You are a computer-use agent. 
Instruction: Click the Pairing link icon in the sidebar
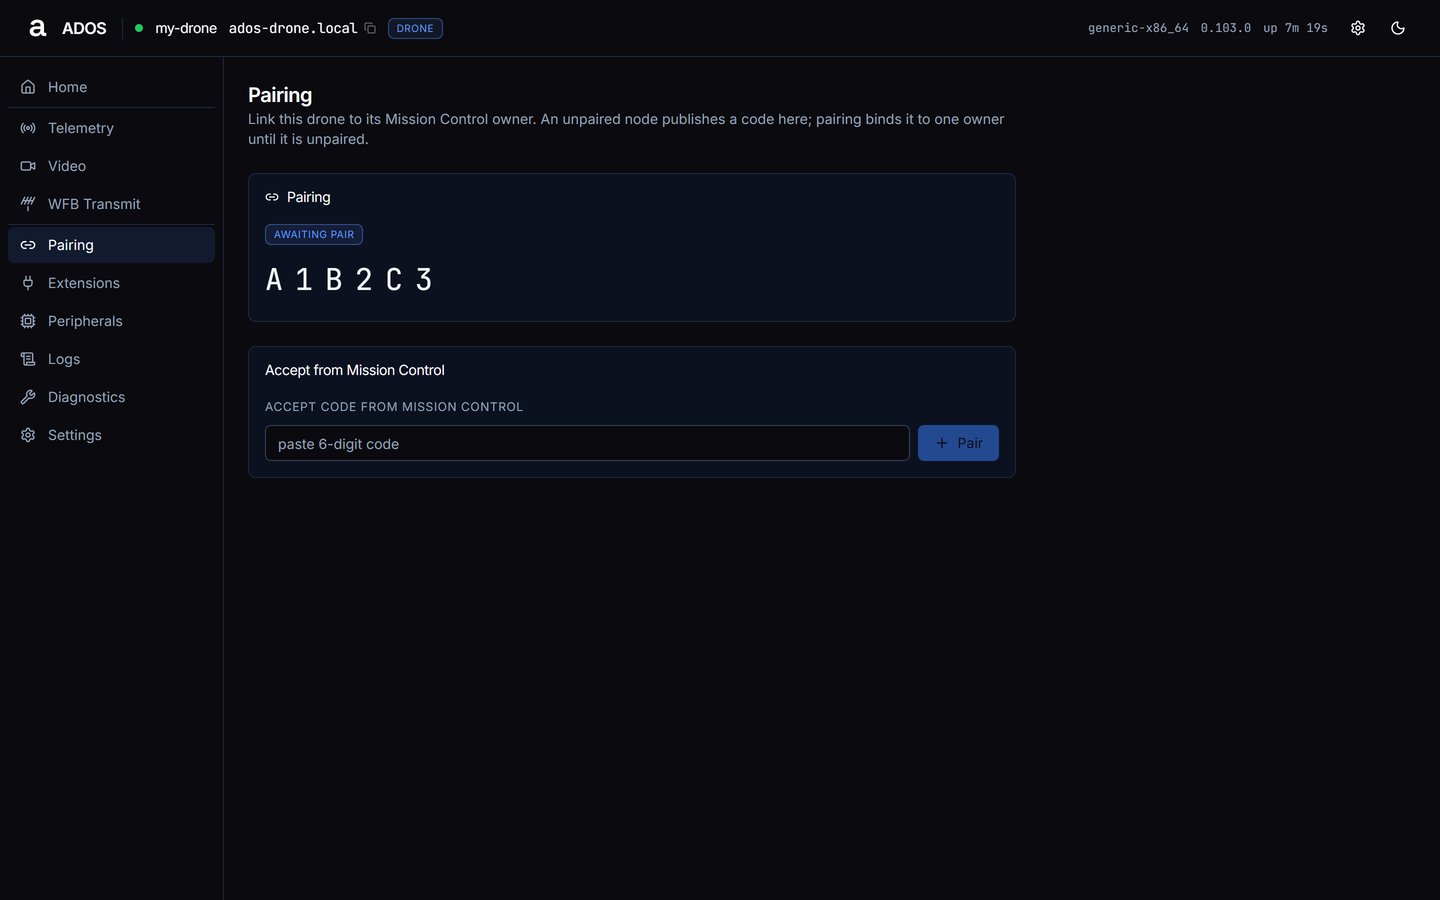coord(28,245)
